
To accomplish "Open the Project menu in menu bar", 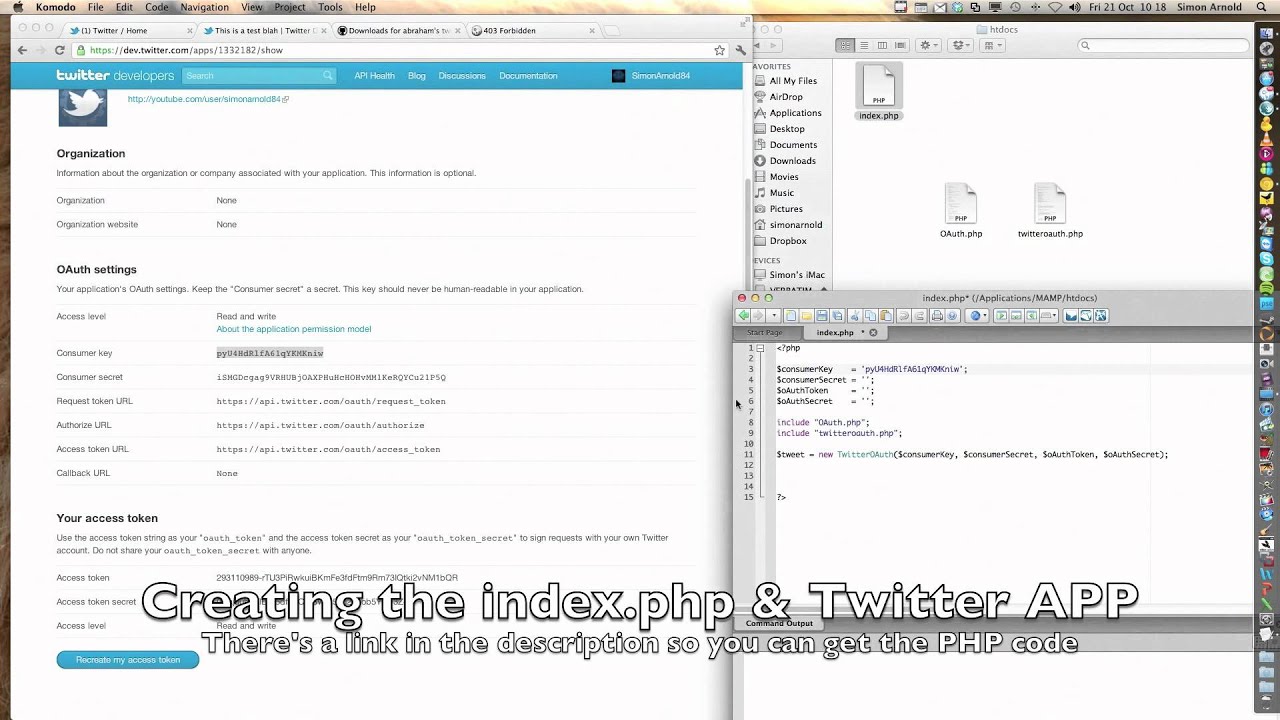I will pos(290,7).
